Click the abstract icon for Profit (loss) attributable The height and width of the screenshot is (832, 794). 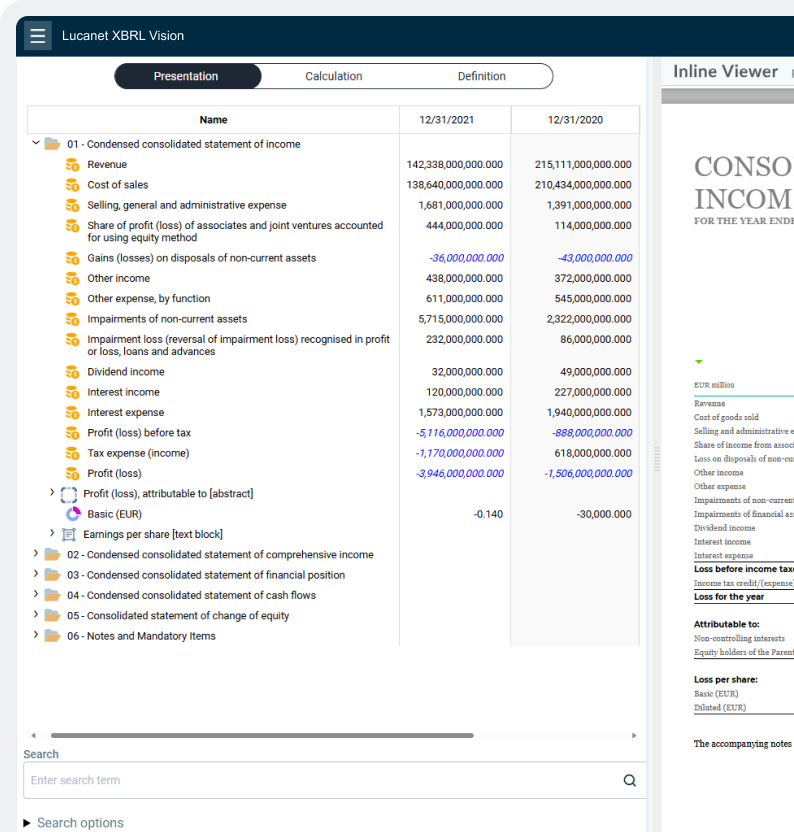(x=68, y=494)
